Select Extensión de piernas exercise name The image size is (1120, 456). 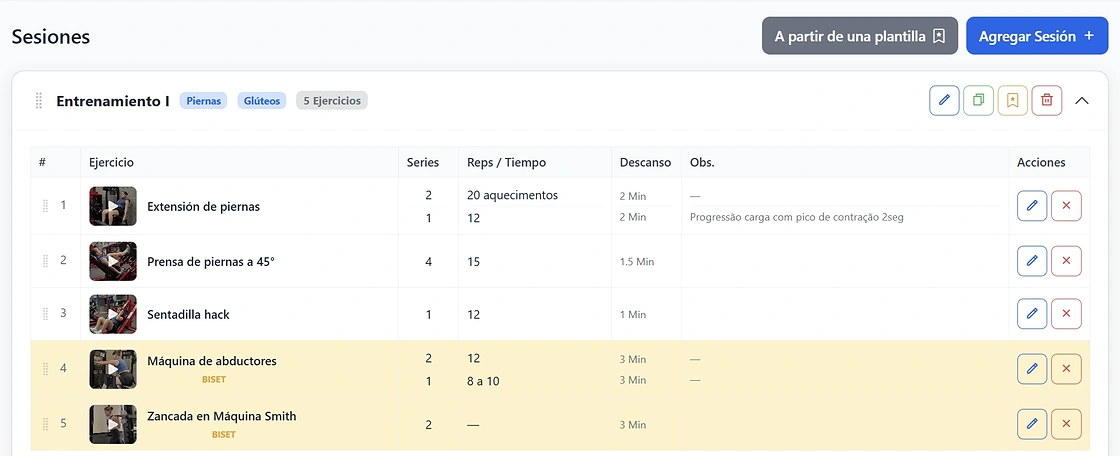point(204,207)
